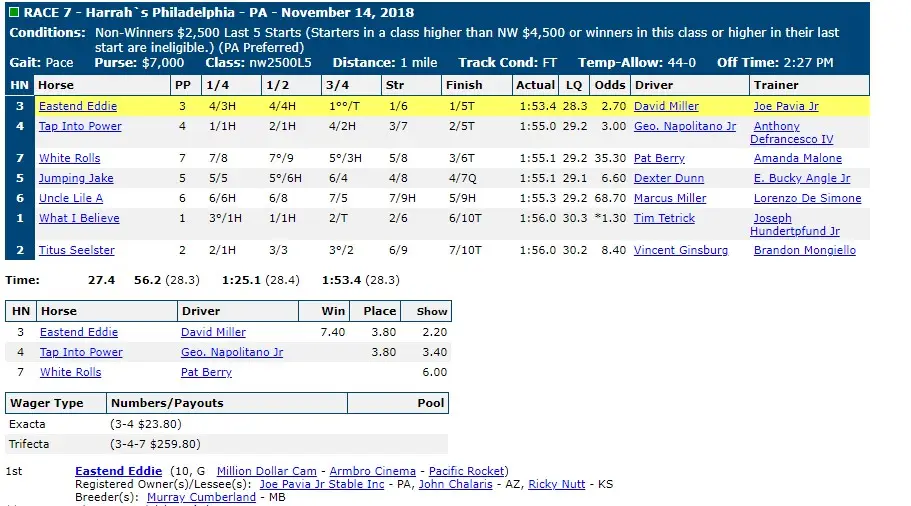Open driver David Miller's profile in results table
The height and width of the screenshot is (506, 911).
coord(666,106)
